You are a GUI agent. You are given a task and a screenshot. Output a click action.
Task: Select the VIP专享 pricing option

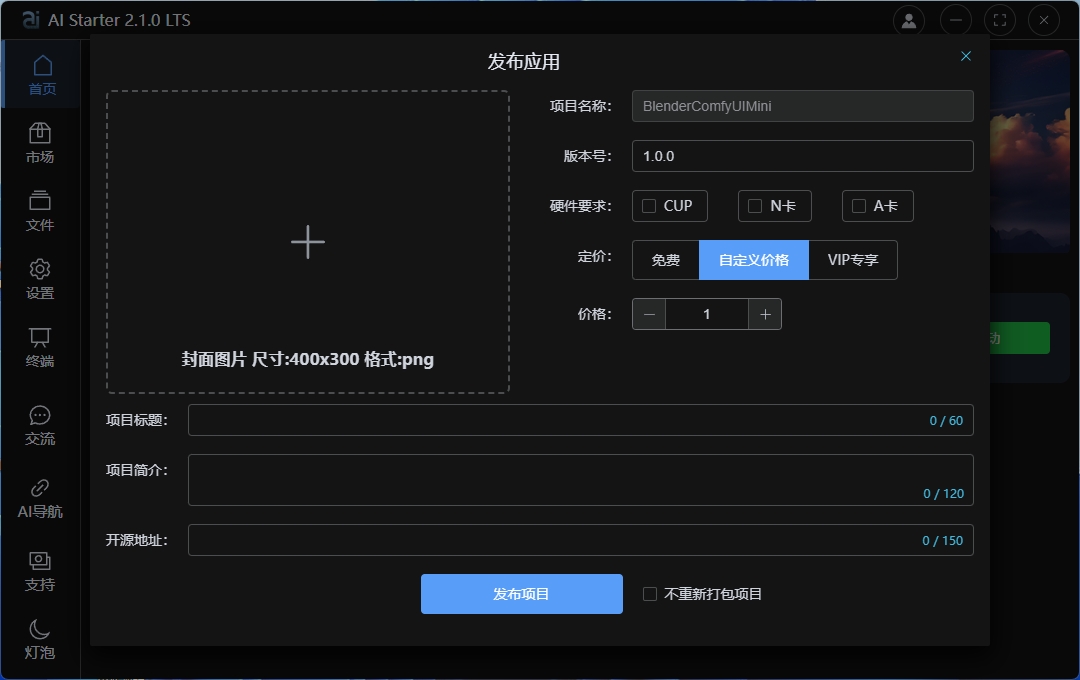pos(853,260)
